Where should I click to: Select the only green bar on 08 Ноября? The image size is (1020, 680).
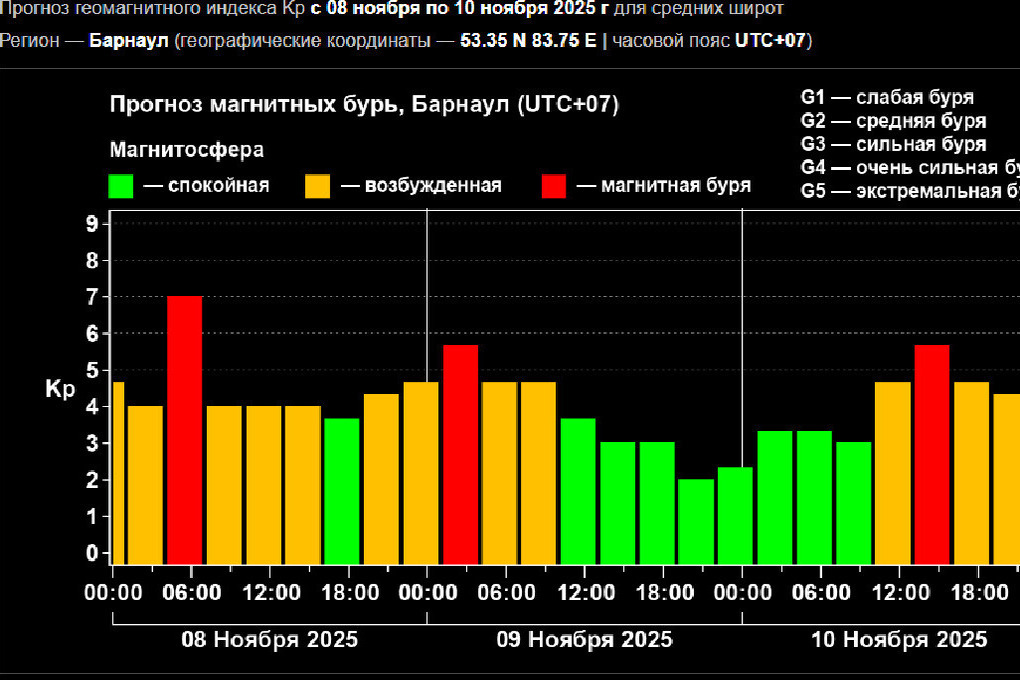(342, 491)
